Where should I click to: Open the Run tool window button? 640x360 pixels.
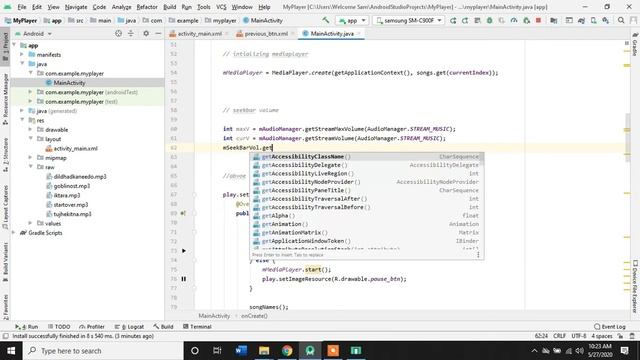pos(27,327)
